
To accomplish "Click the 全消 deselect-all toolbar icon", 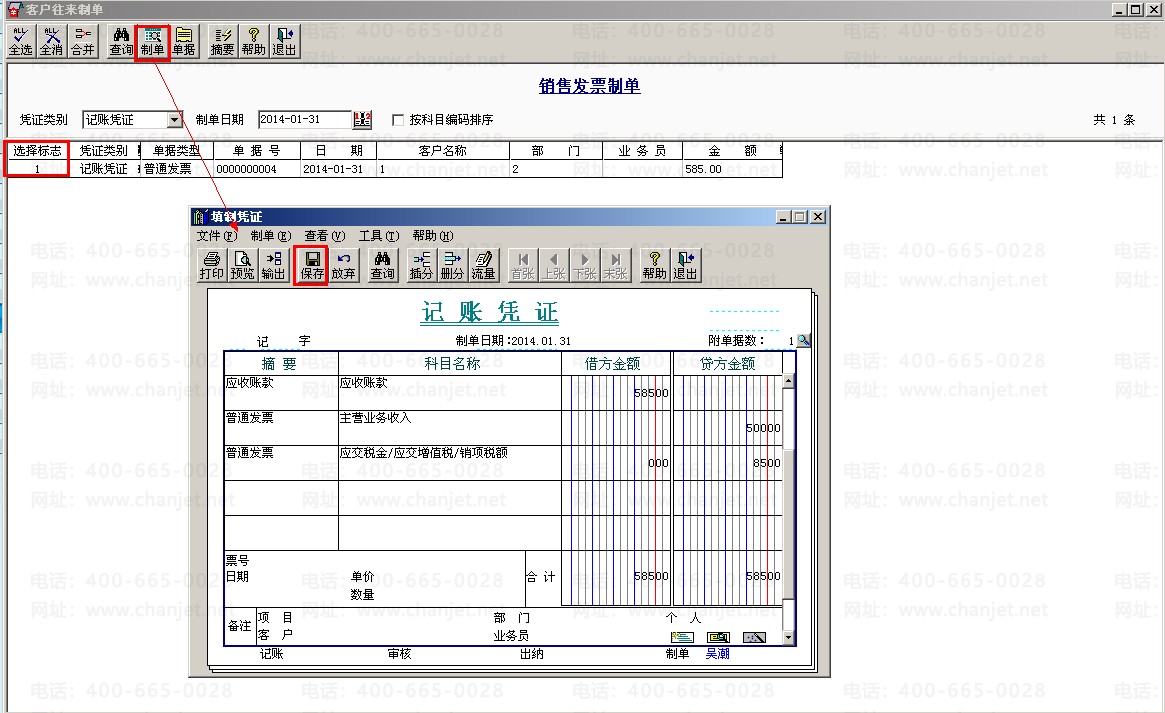I will pos(52,42).
